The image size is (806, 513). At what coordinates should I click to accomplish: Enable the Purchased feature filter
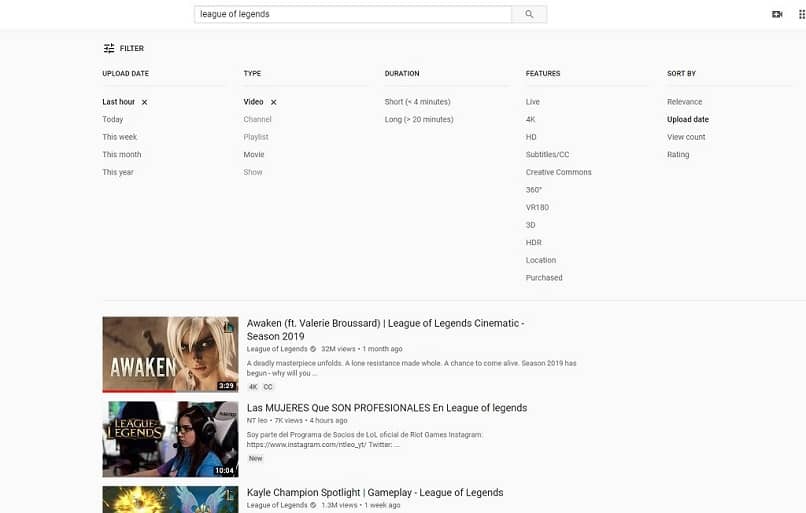point(544,278)
